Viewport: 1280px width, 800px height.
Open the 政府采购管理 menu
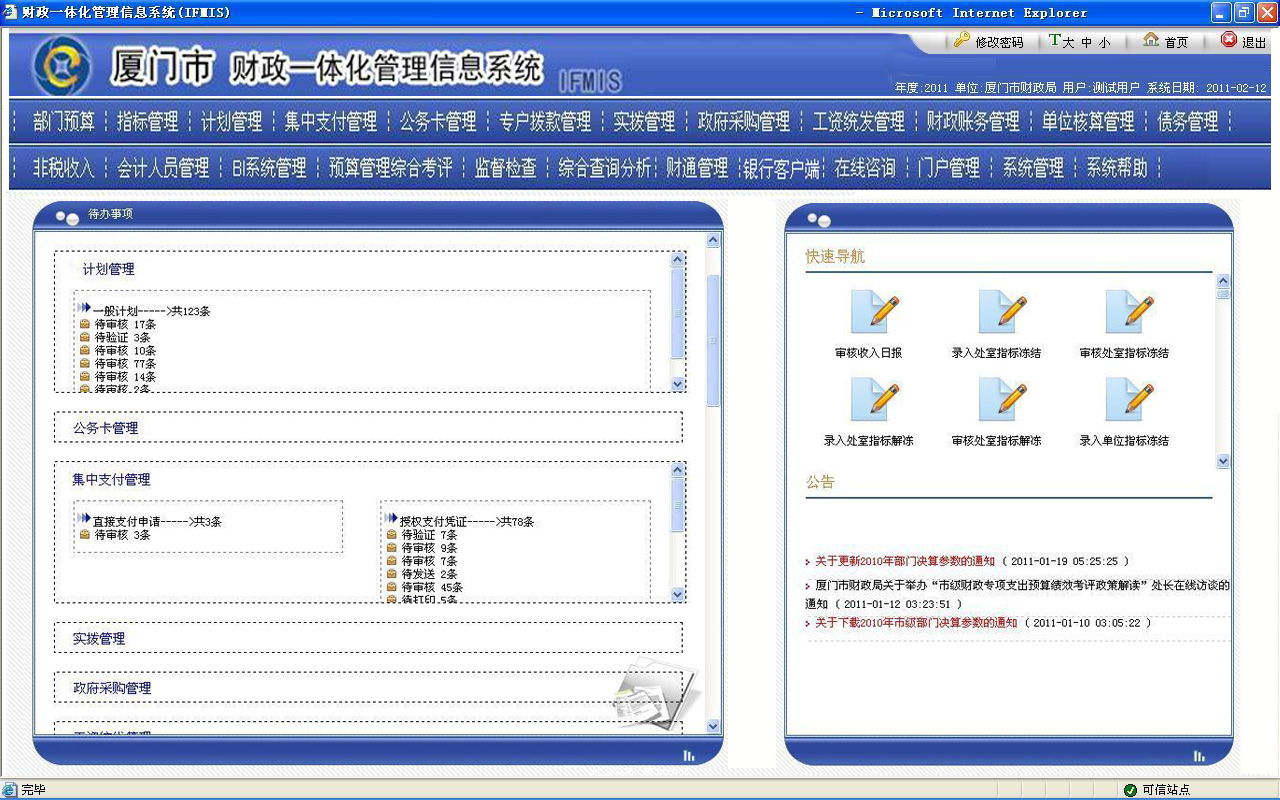click(x=743, y=122)
